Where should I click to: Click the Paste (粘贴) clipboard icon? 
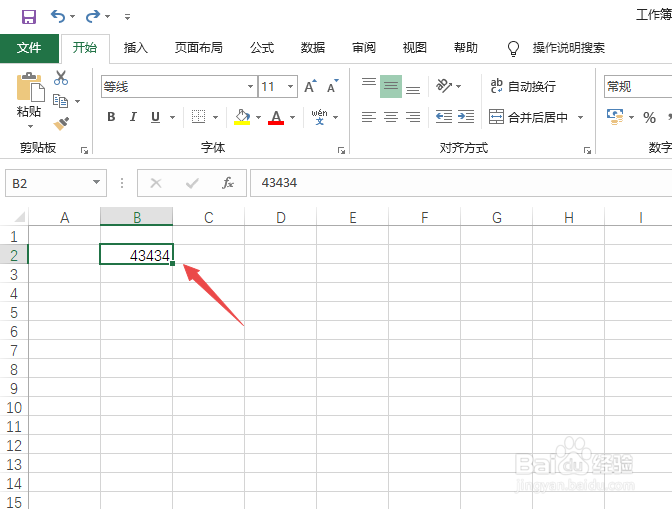pos(30,87)
